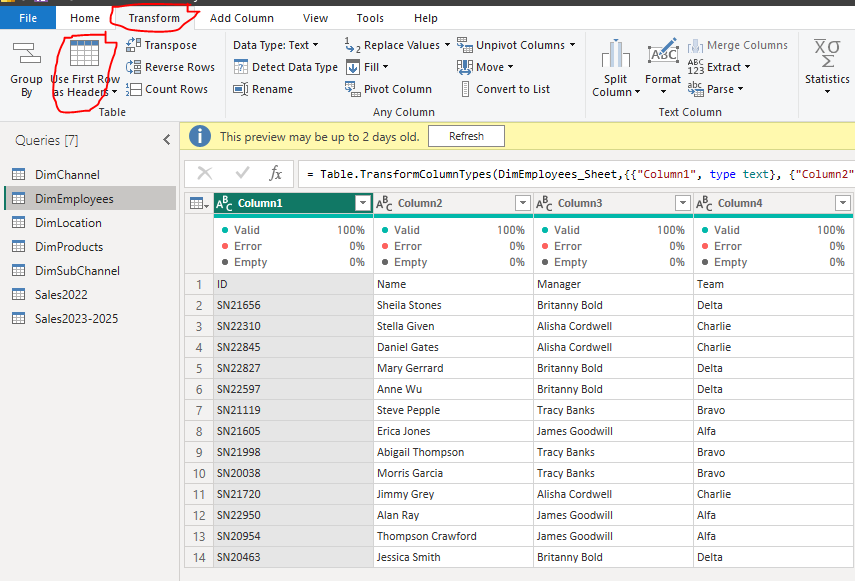Open Column4 filter dropdown
Image resolution: width=855 pixels, height=581 pixels.
[x=842, y=203]
